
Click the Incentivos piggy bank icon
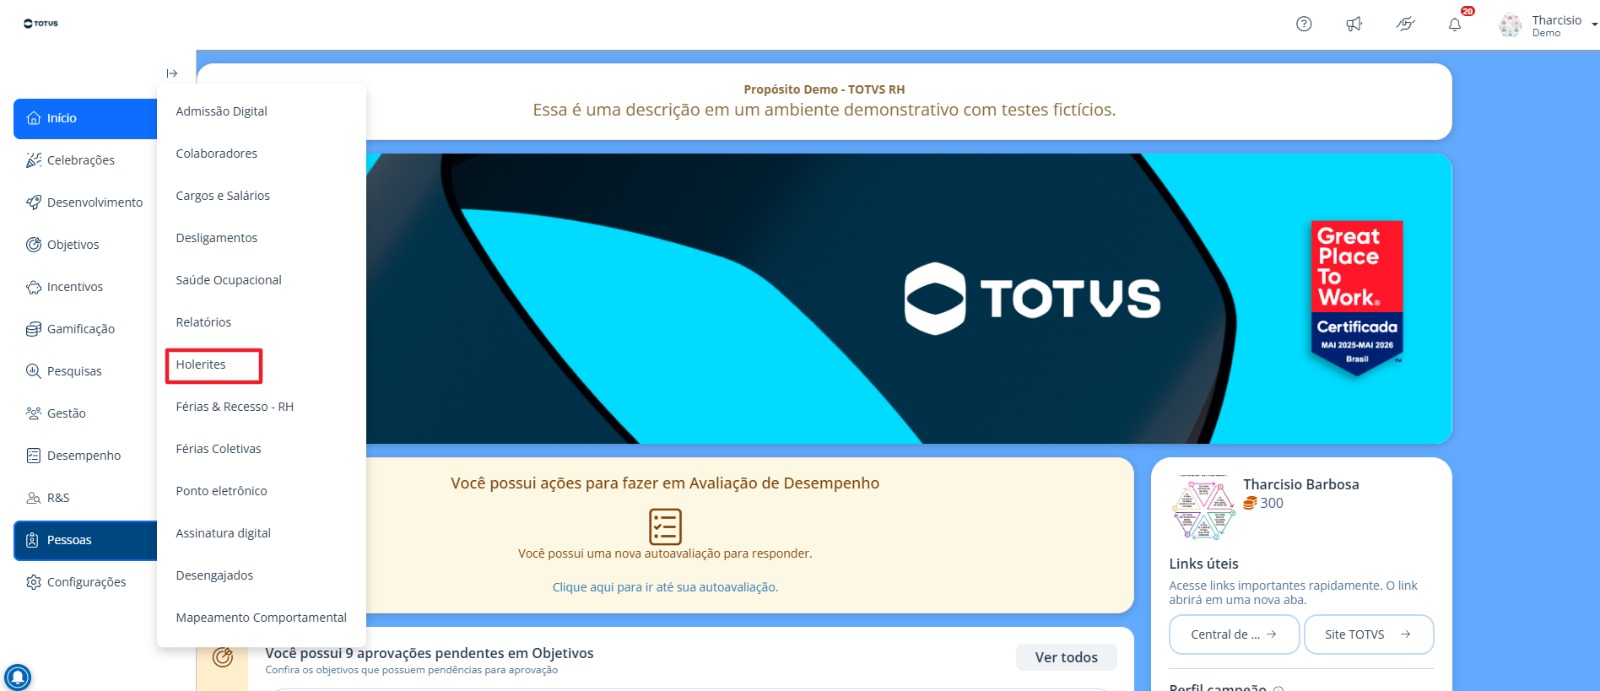(x=34, y=287)
